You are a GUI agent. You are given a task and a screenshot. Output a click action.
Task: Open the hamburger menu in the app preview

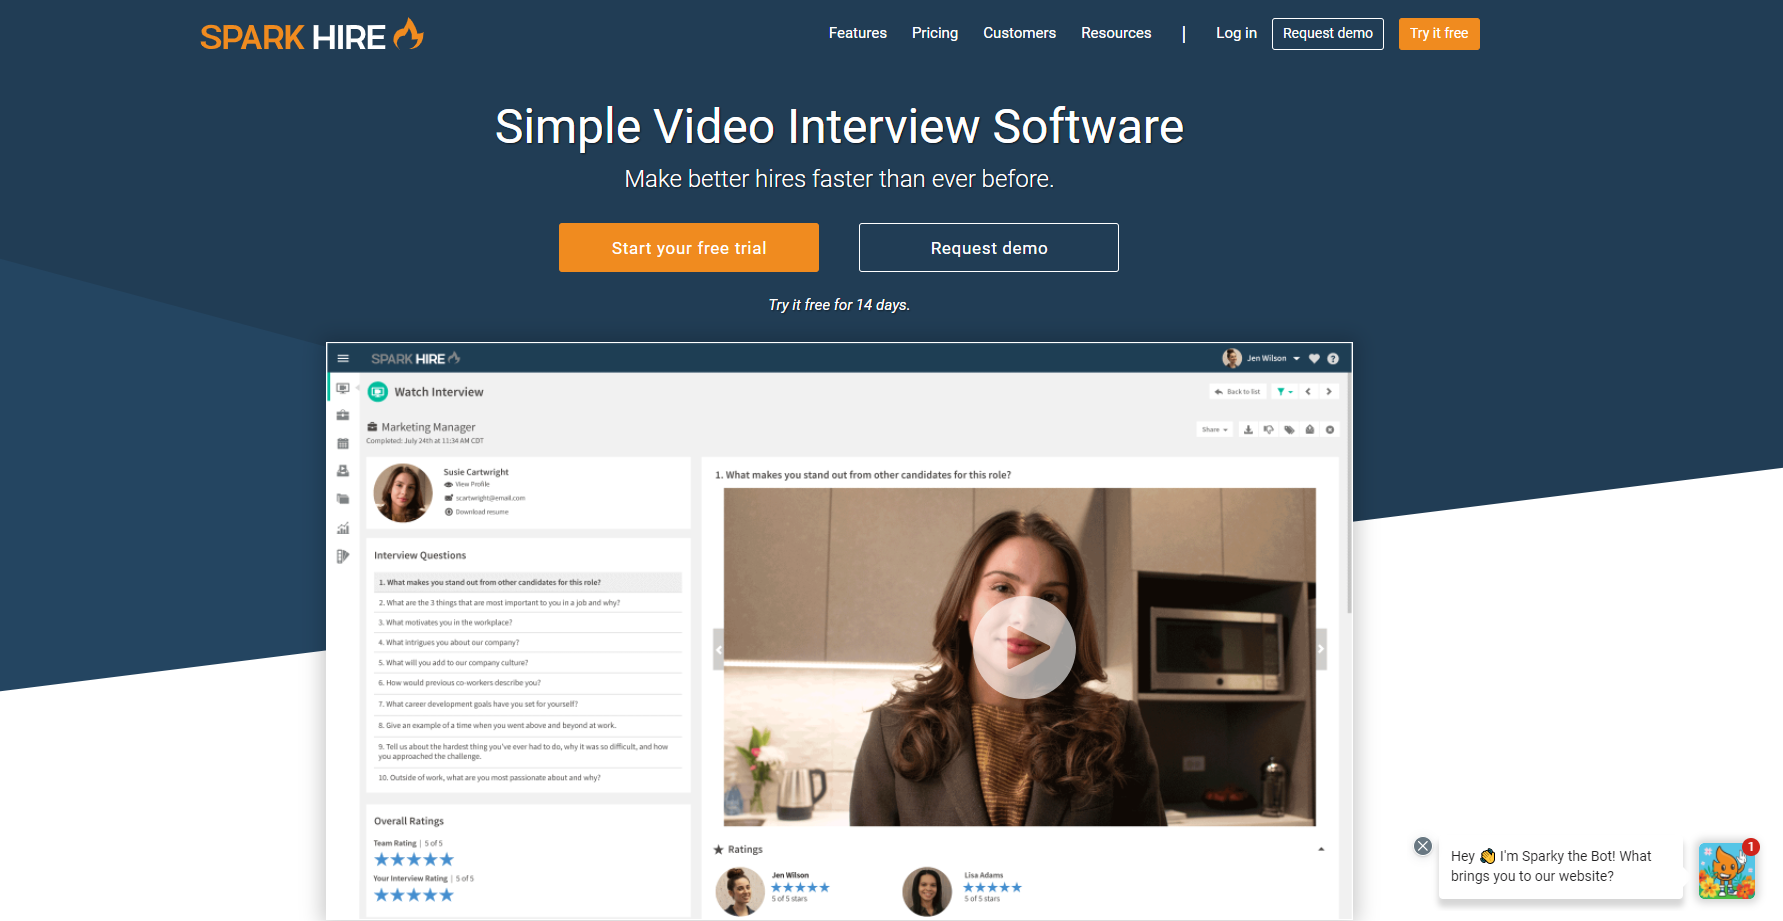(343, 358)
